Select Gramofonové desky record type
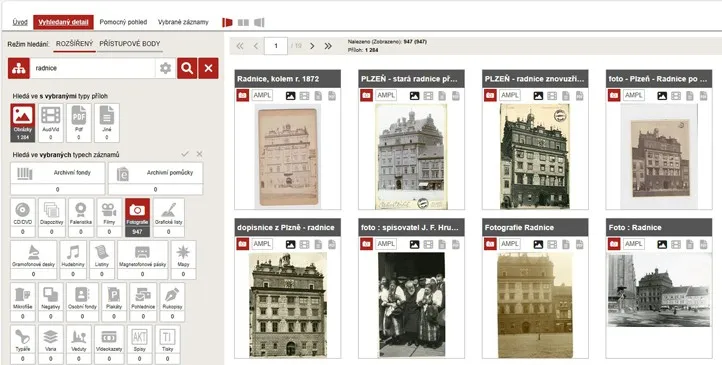This screenshot has height=365, width=722. click(x=34, y=260)
